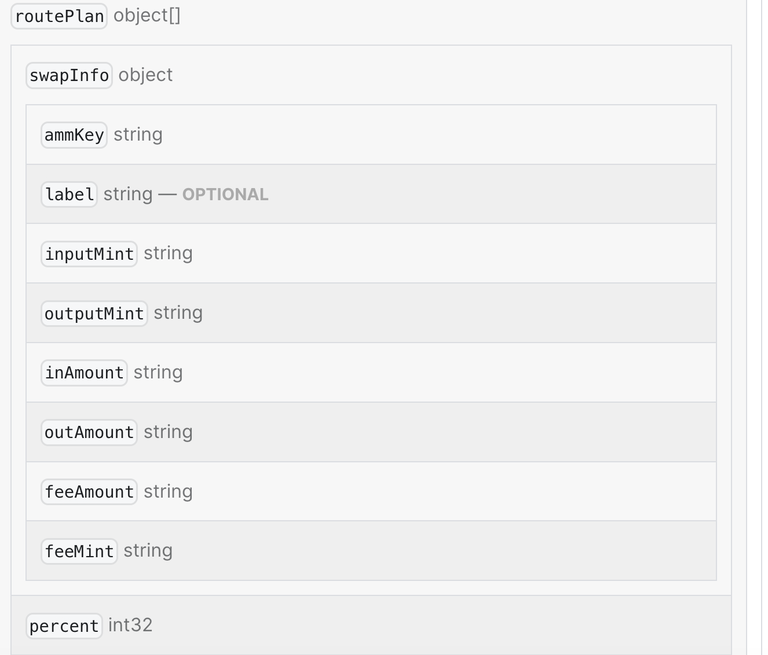Click the int32 type next to percent
The width and height of the screenshot is (768, 655).
130,625
